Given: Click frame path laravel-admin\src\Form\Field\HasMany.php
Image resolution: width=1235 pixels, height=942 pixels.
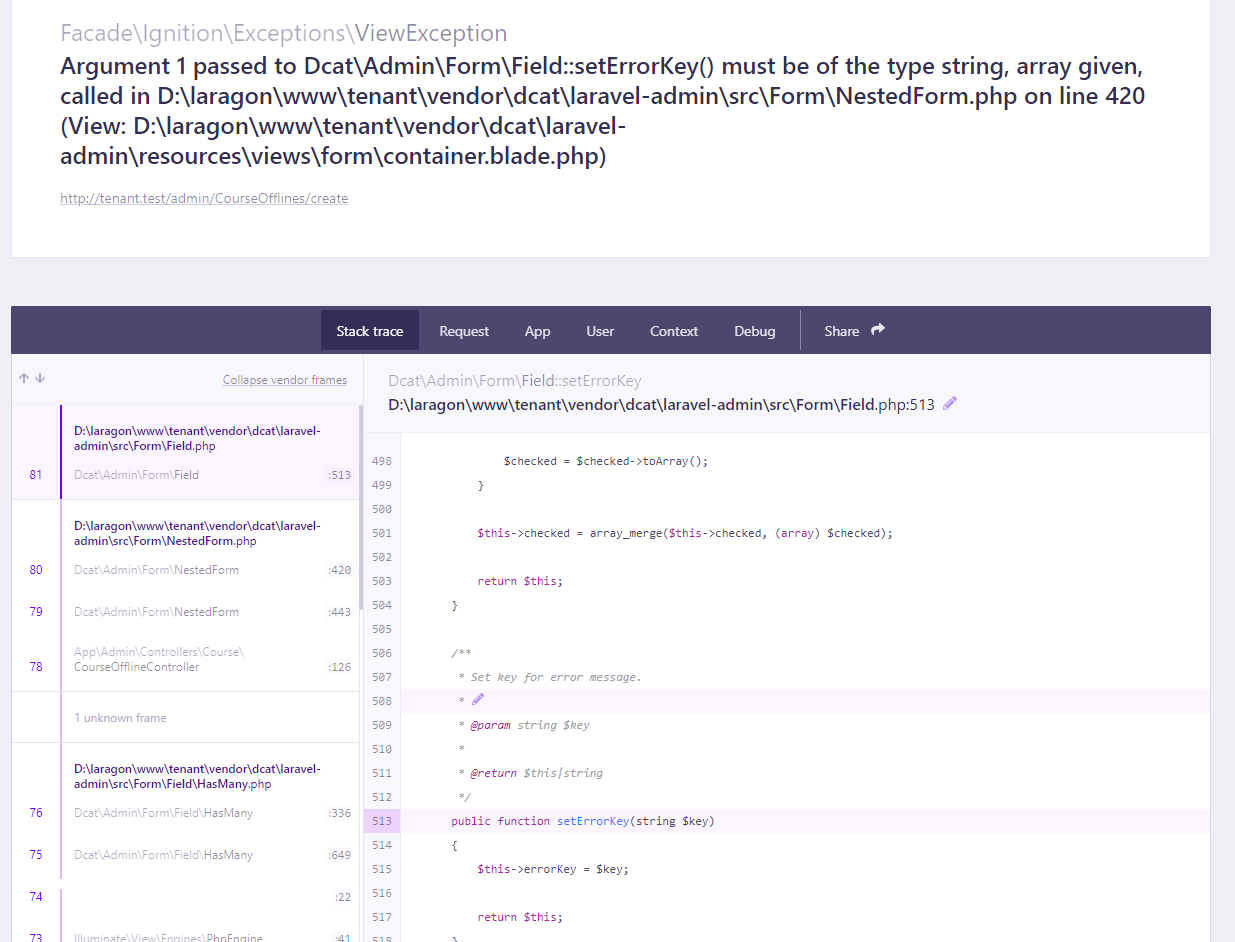Looking at the screenshot, I should click(197, 776).
